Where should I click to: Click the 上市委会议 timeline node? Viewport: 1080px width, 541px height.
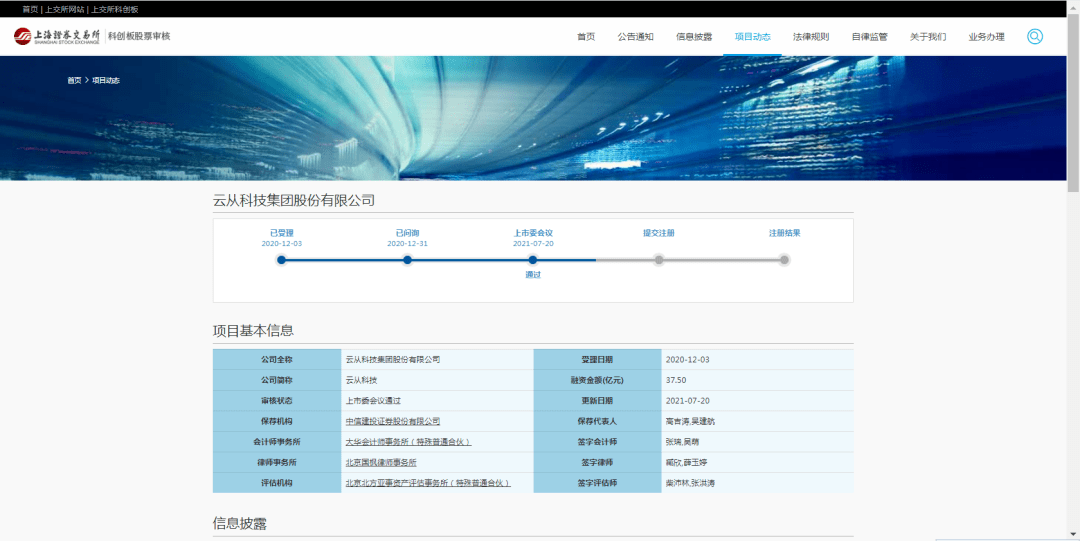coord(532,260)
